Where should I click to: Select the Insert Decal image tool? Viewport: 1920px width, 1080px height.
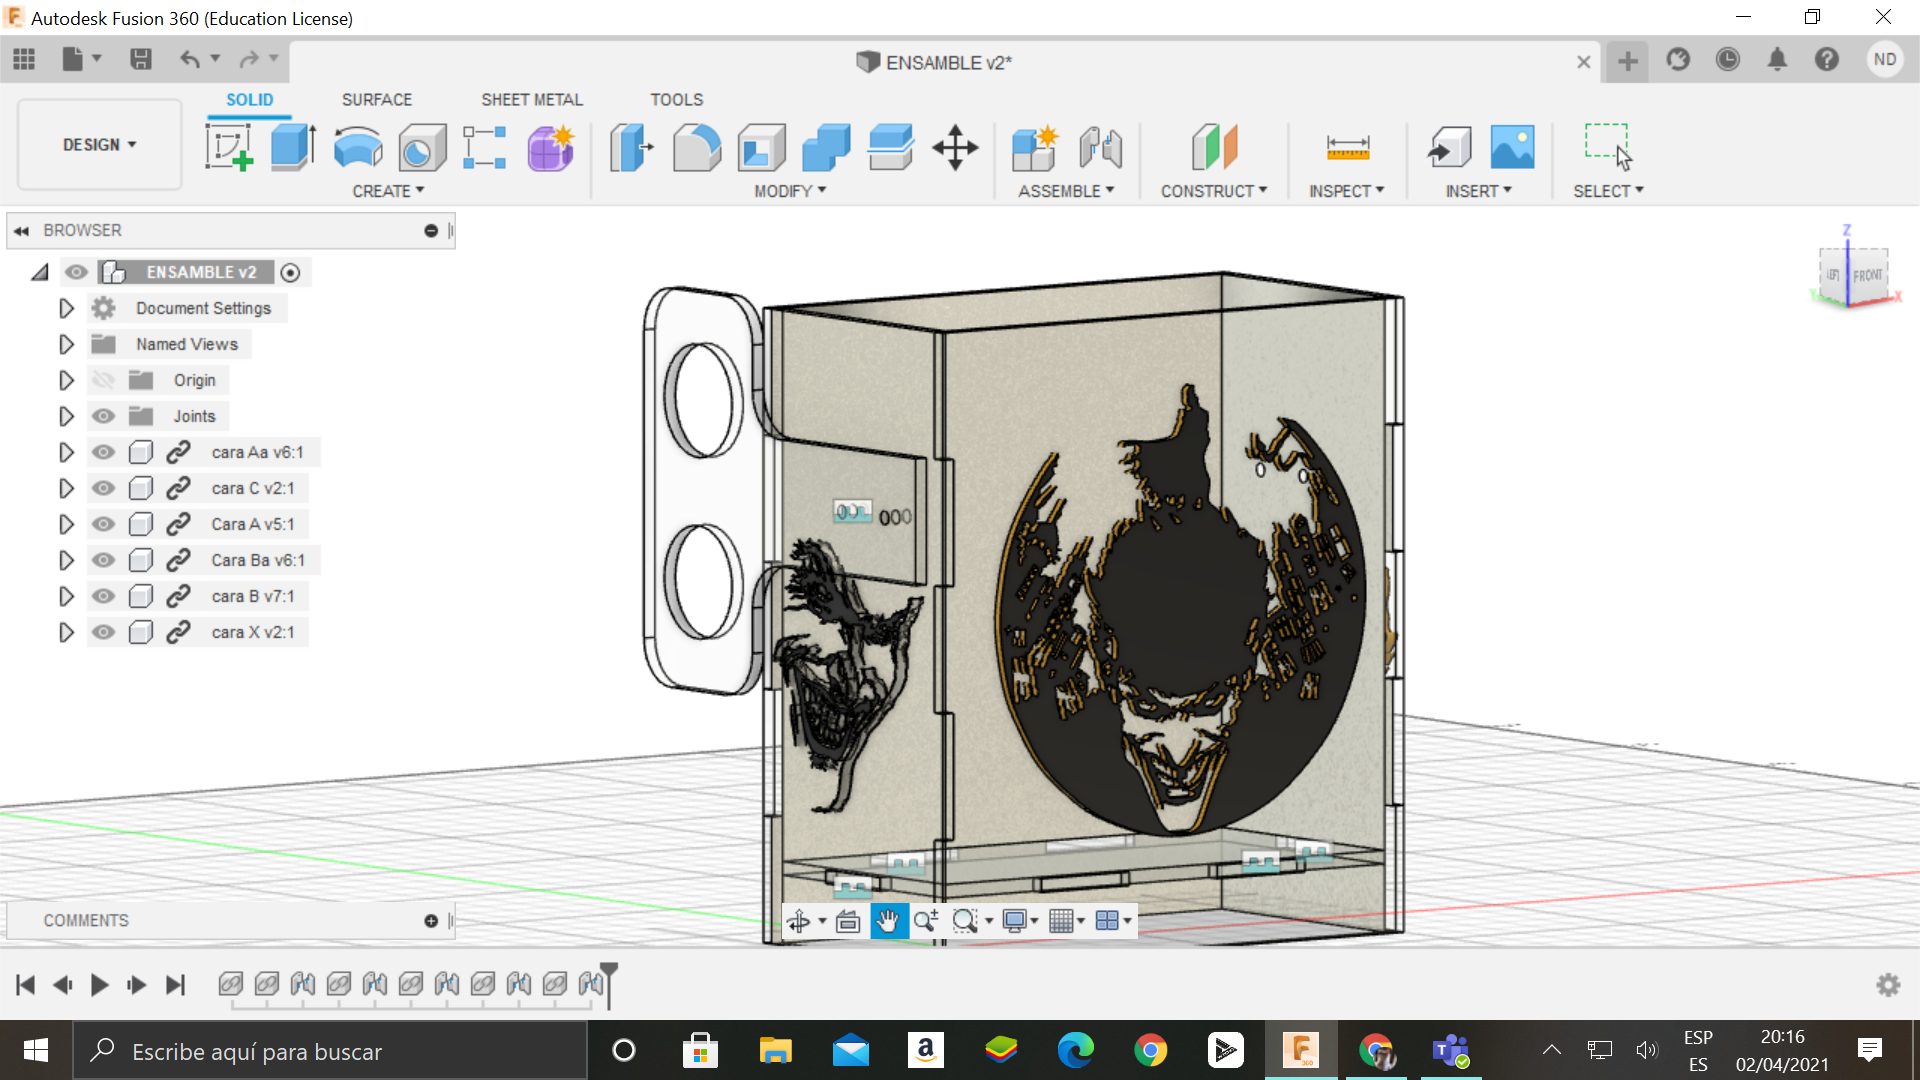pyautogui.click(x=1512, y=147)
